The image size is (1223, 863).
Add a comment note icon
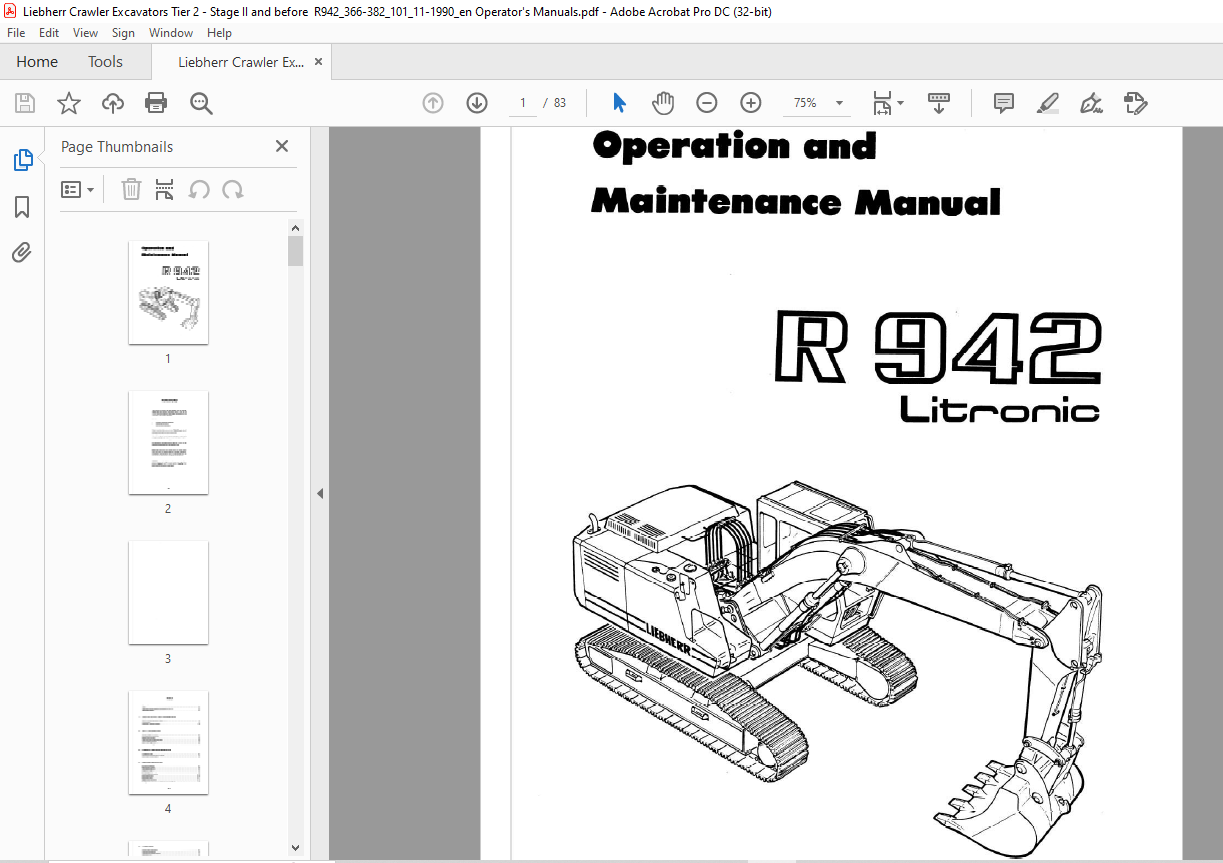[1004, 103]
